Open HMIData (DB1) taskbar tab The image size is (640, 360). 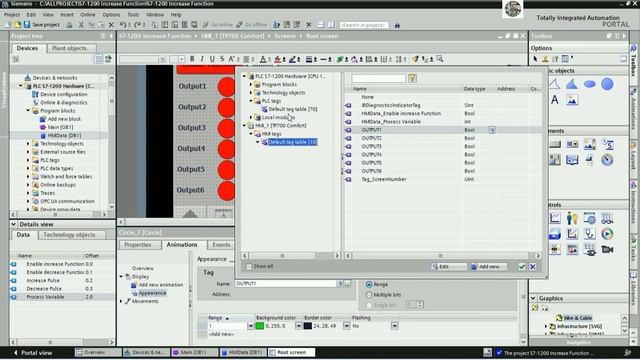pos(243,352)
